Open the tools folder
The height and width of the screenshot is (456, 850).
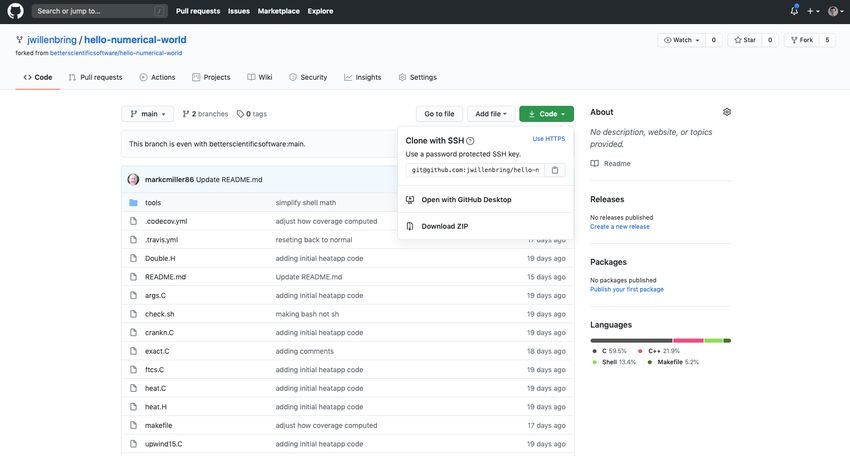click(153, 203)
